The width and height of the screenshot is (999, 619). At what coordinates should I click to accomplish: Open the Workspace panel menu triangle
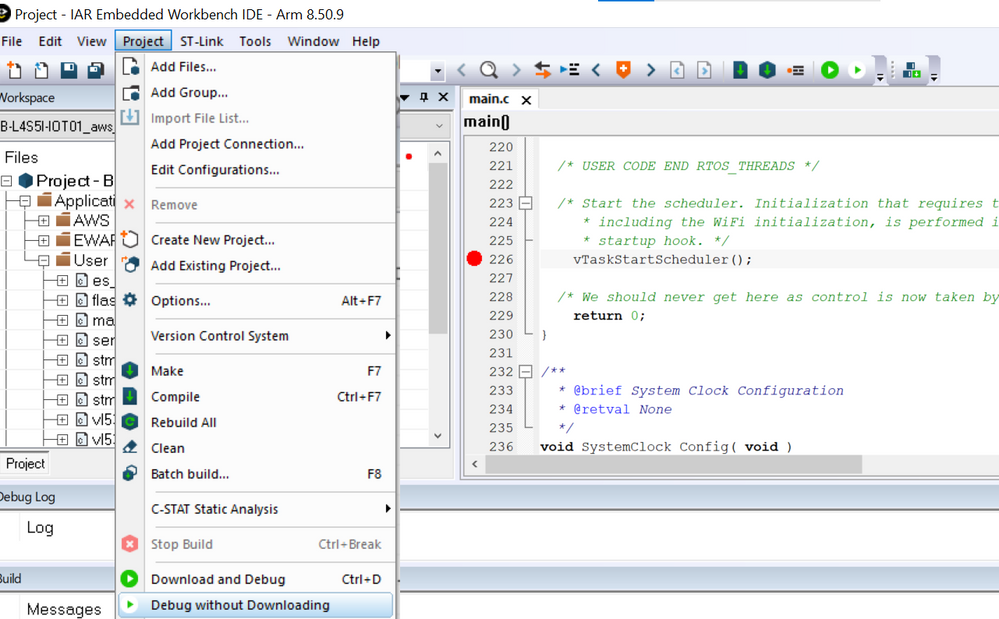(405, 97)
